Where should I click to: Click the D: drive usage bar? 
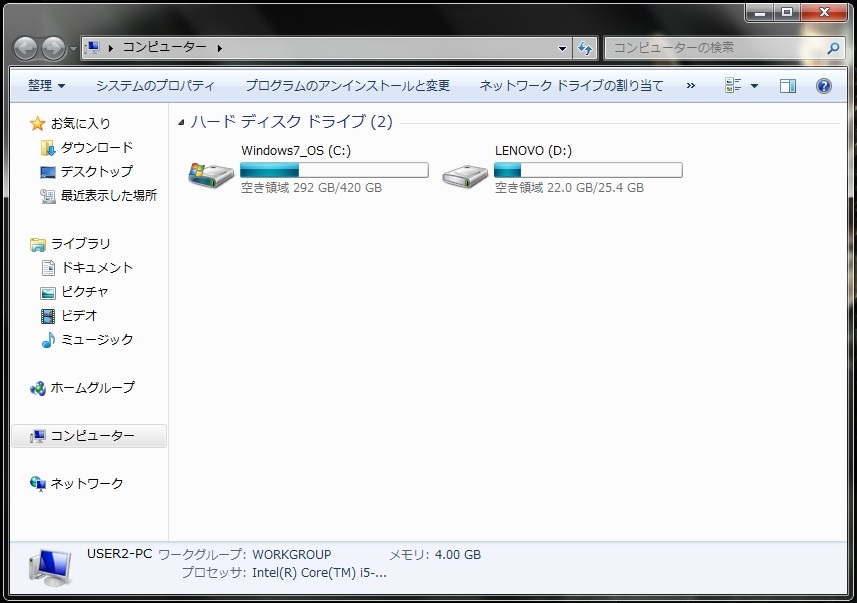pos(588,170)
